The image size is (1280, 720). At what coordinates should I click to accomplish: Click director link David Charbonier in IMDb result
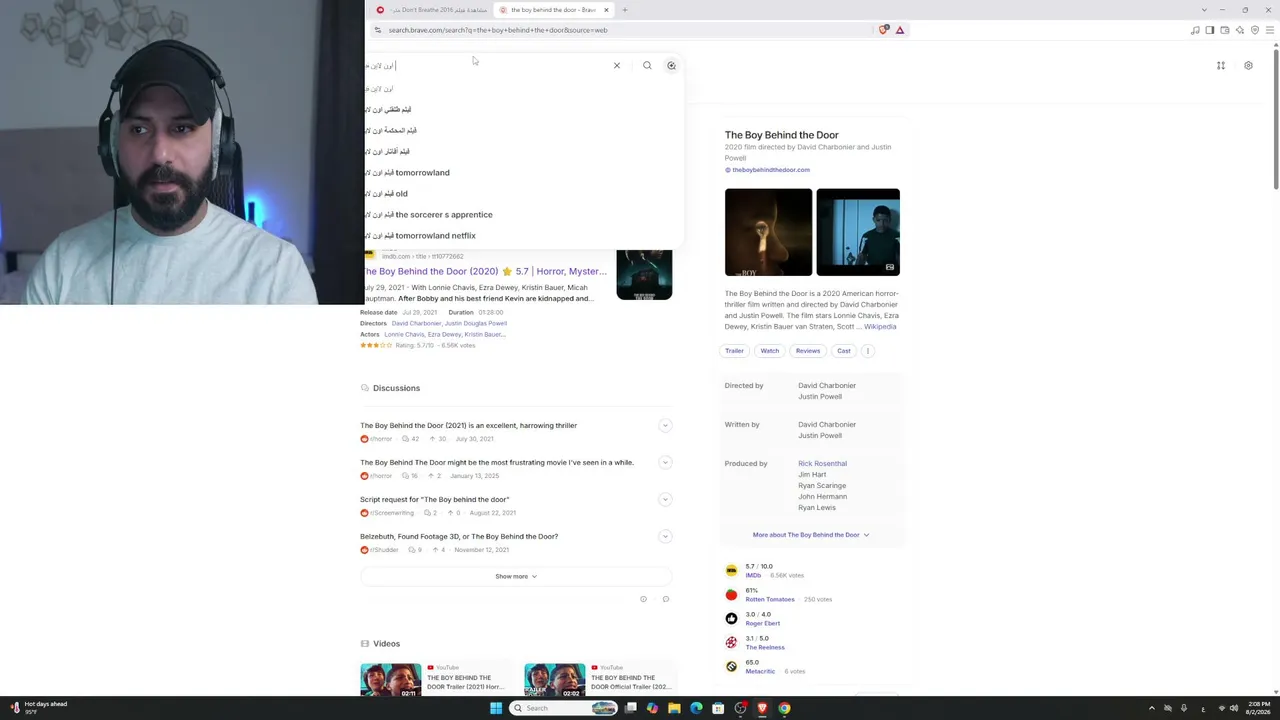(x=416, y=324)
